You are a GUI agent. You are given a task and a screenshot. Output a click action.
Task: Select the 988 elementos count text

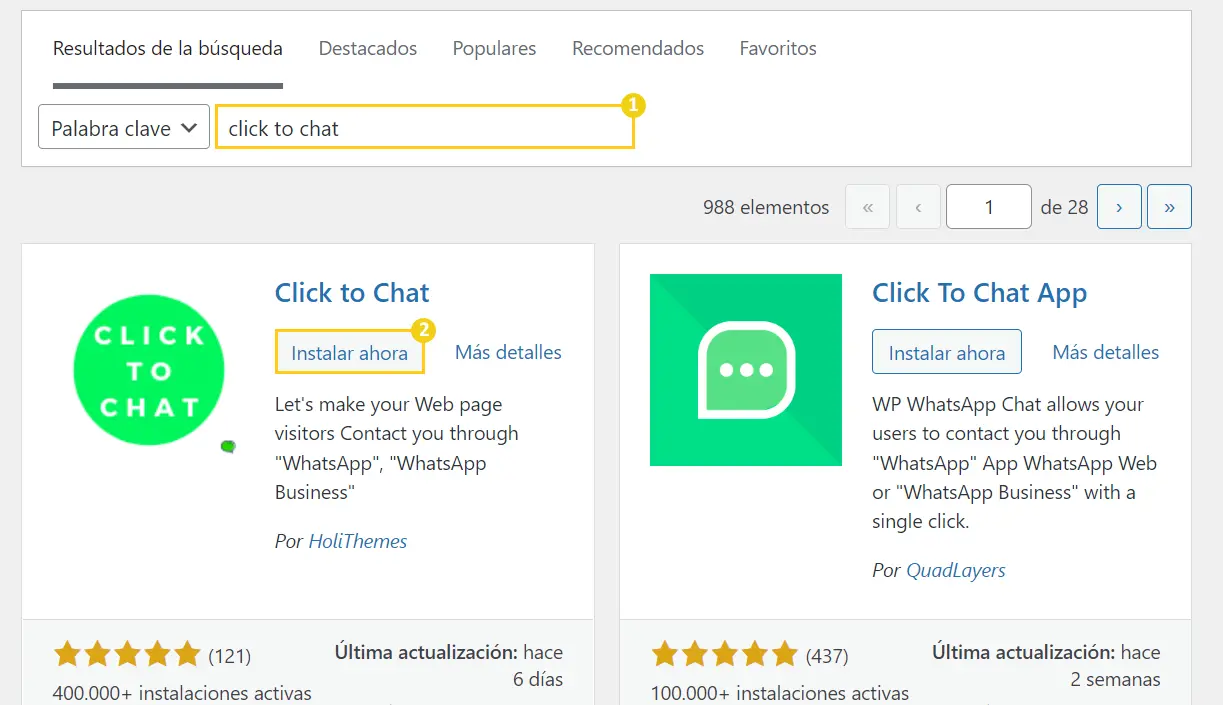(766, 207)
